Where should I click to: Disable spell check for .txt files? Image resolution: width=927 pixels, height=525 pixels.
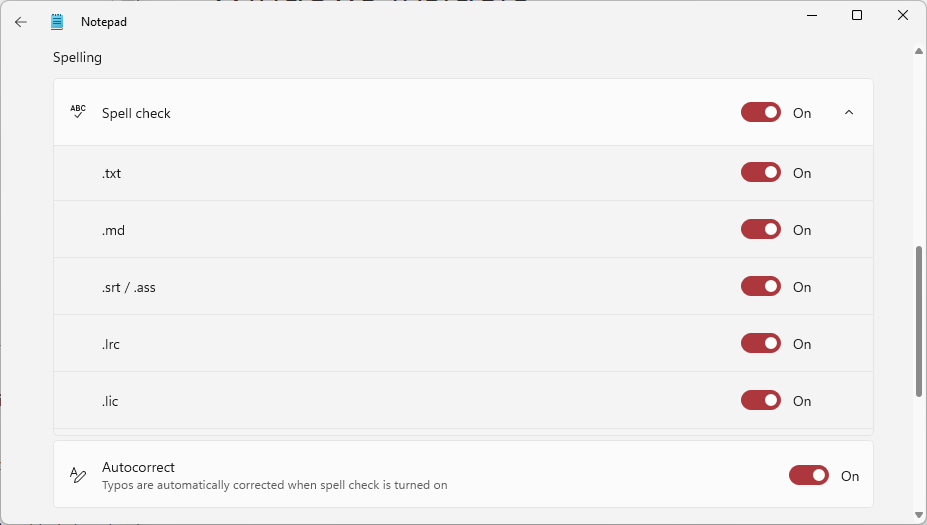(x=761, y=172)
